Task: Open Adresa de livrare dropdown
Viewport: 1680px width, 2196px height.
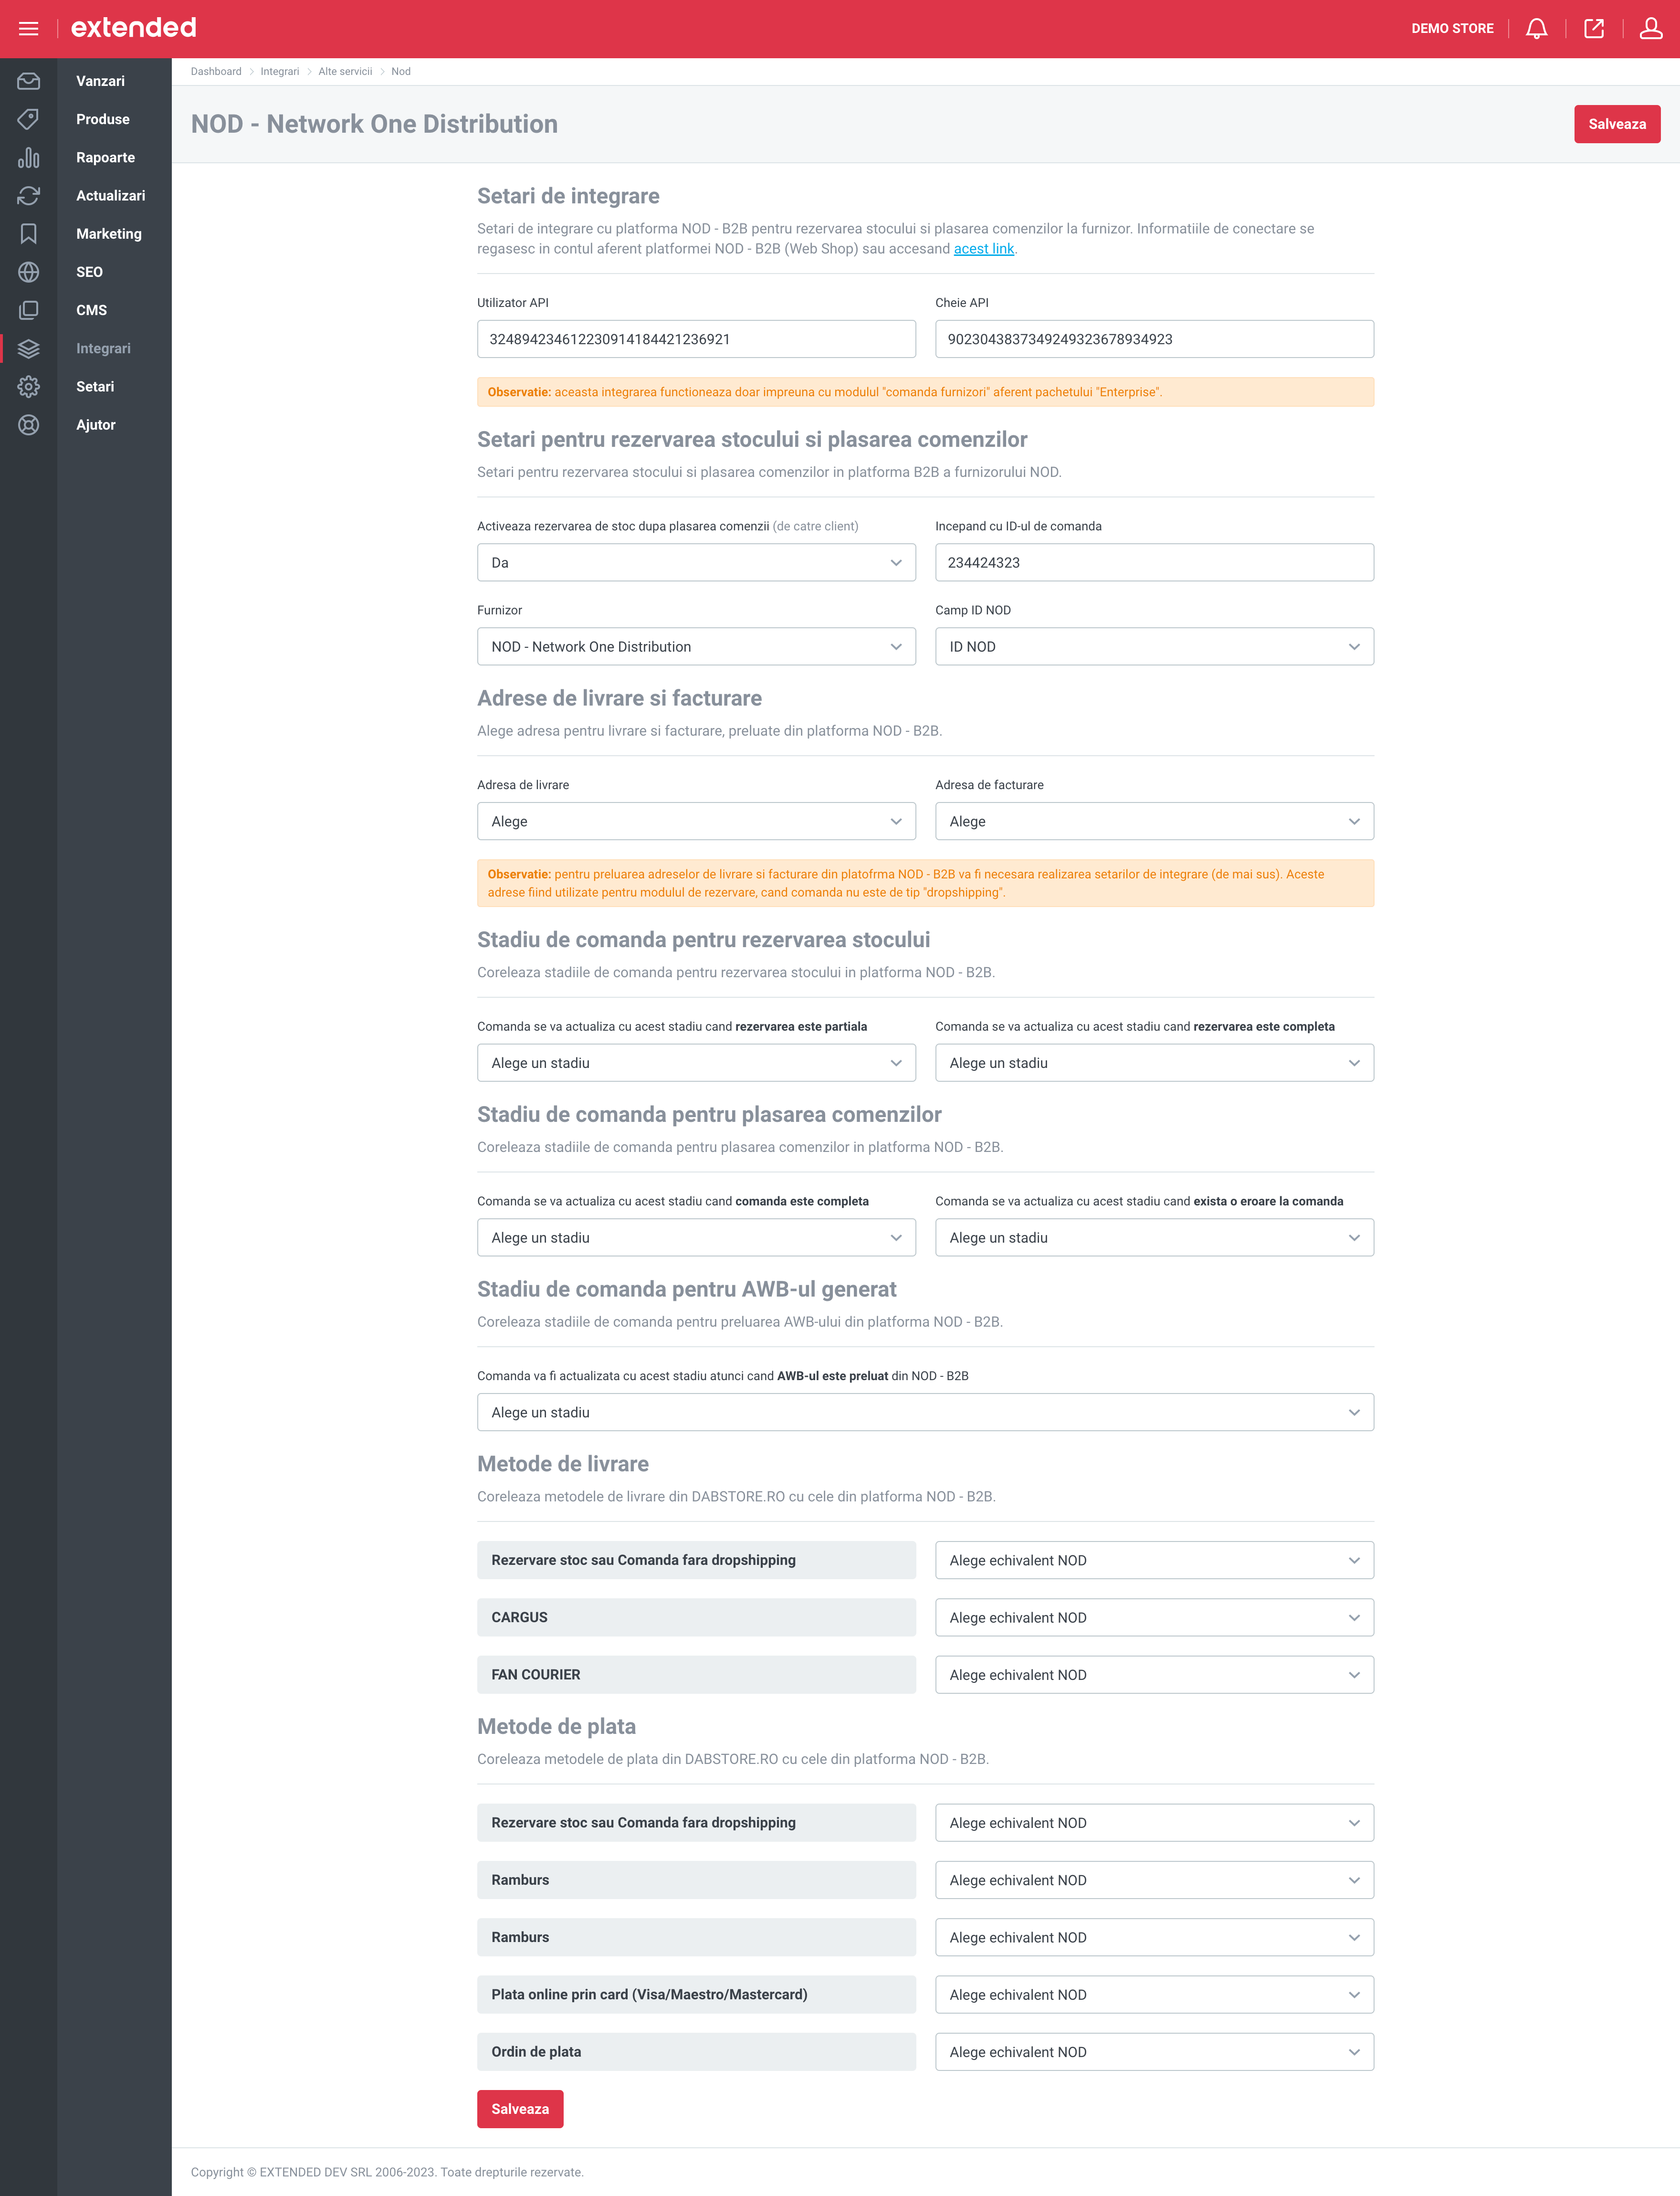Action: pyautogui.click(x=696, y=822)
